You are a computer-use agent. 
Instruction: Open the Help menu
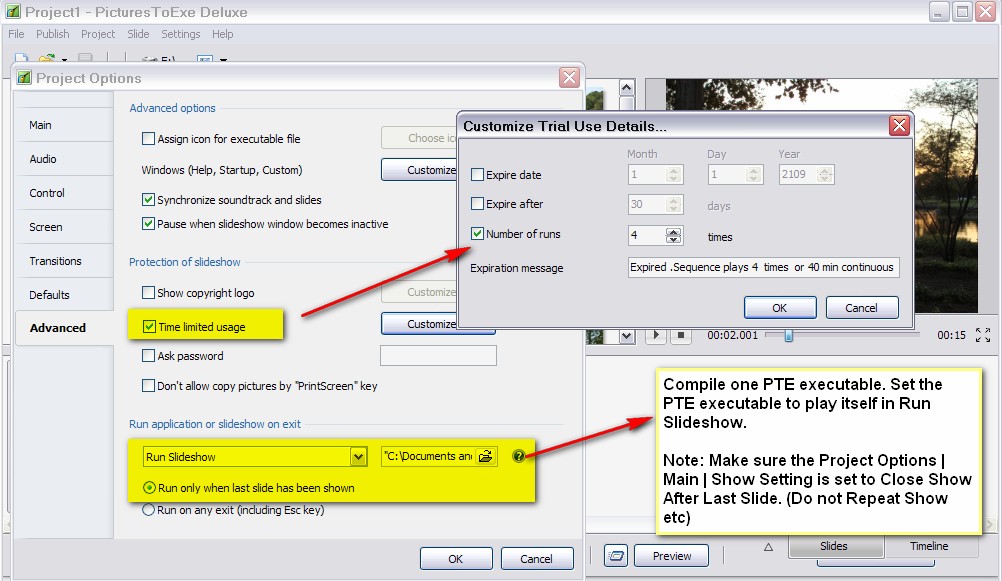[x=222, y=34]
